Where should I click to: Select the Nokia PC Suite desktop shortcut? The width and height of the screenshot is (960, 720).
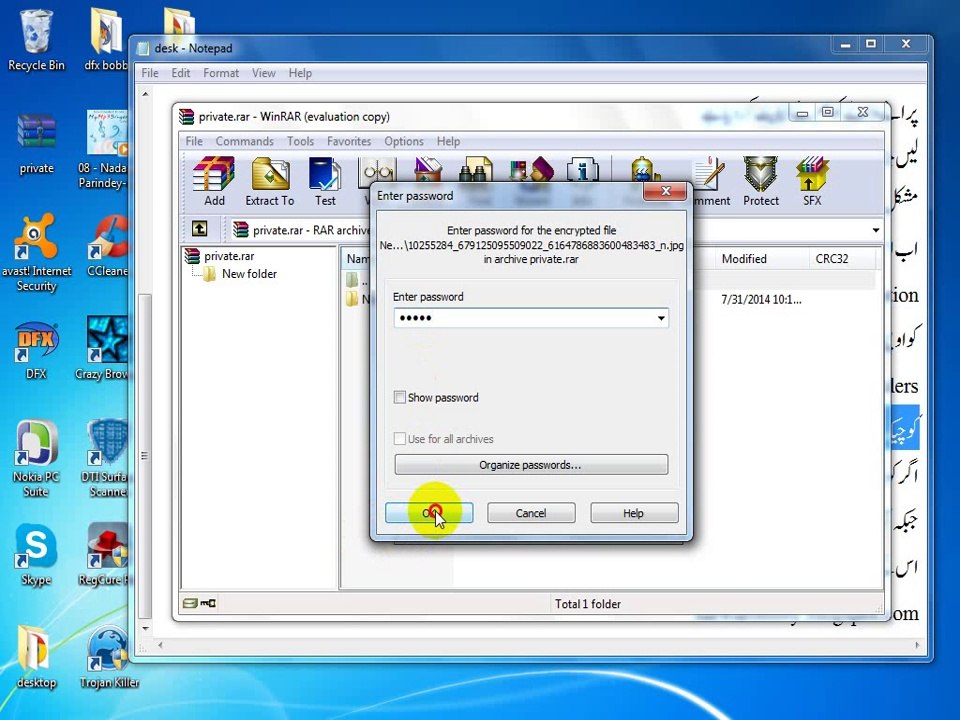coord(36,458)
